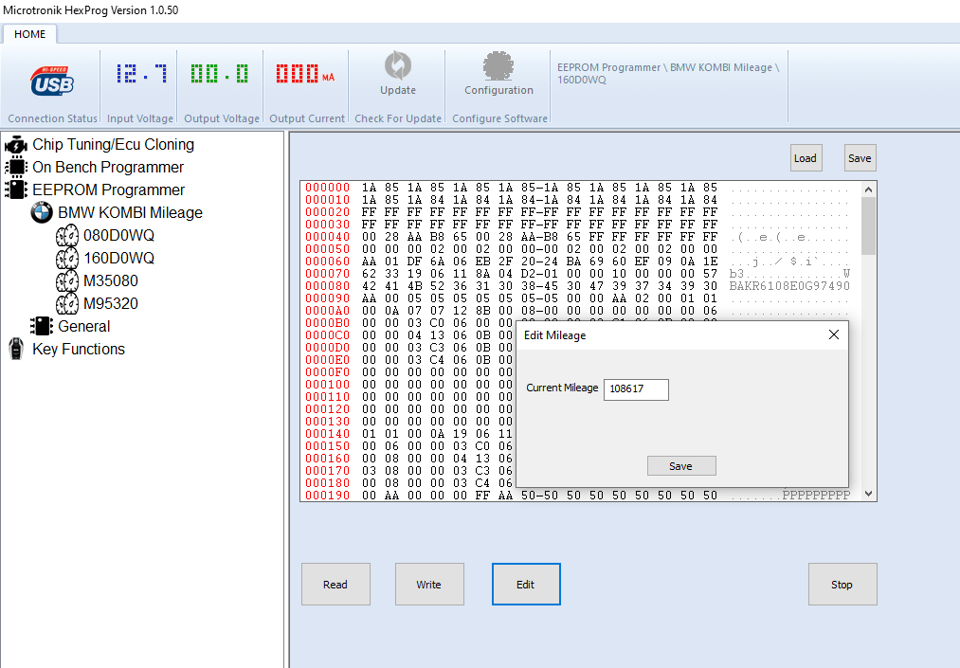The width and height of the screenshot is (960, 668).
Task: Select On Bench Programmer in the tree
Action: pyautogui.click(x=108, y=167)
